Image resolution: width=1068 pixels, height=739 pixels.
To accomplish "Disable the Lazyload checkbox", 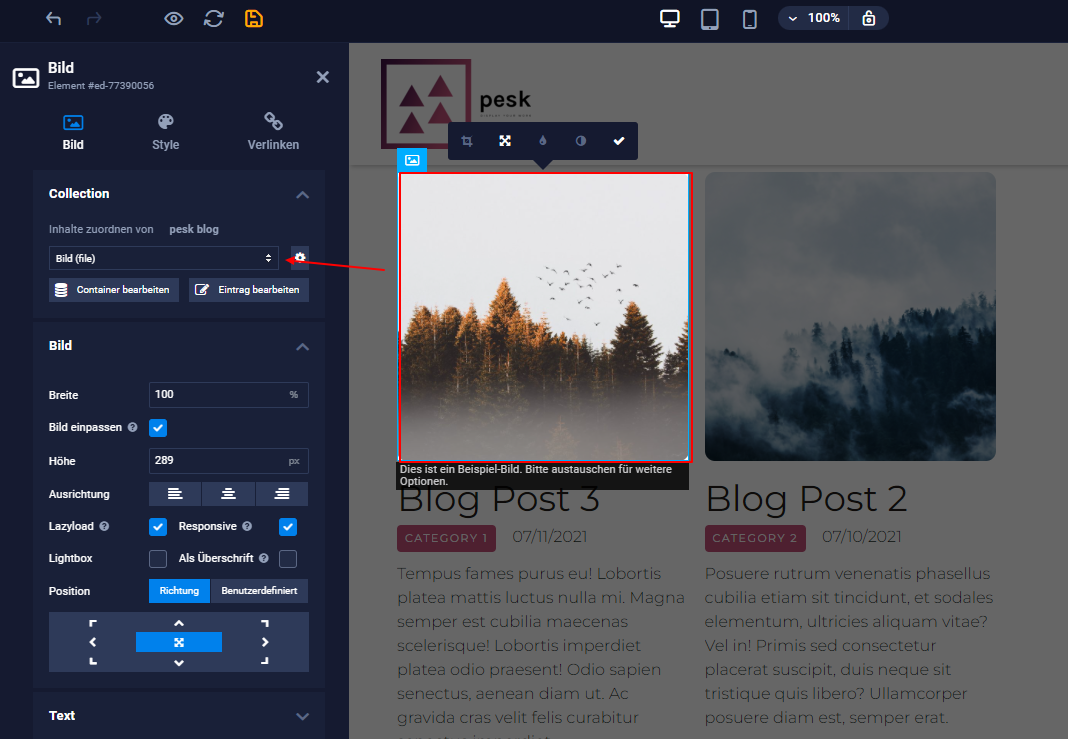I will point(158,526).
